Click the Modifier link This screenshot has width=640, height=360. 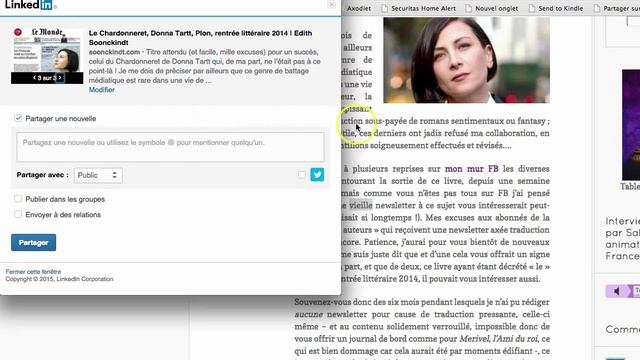coord(102,90)
